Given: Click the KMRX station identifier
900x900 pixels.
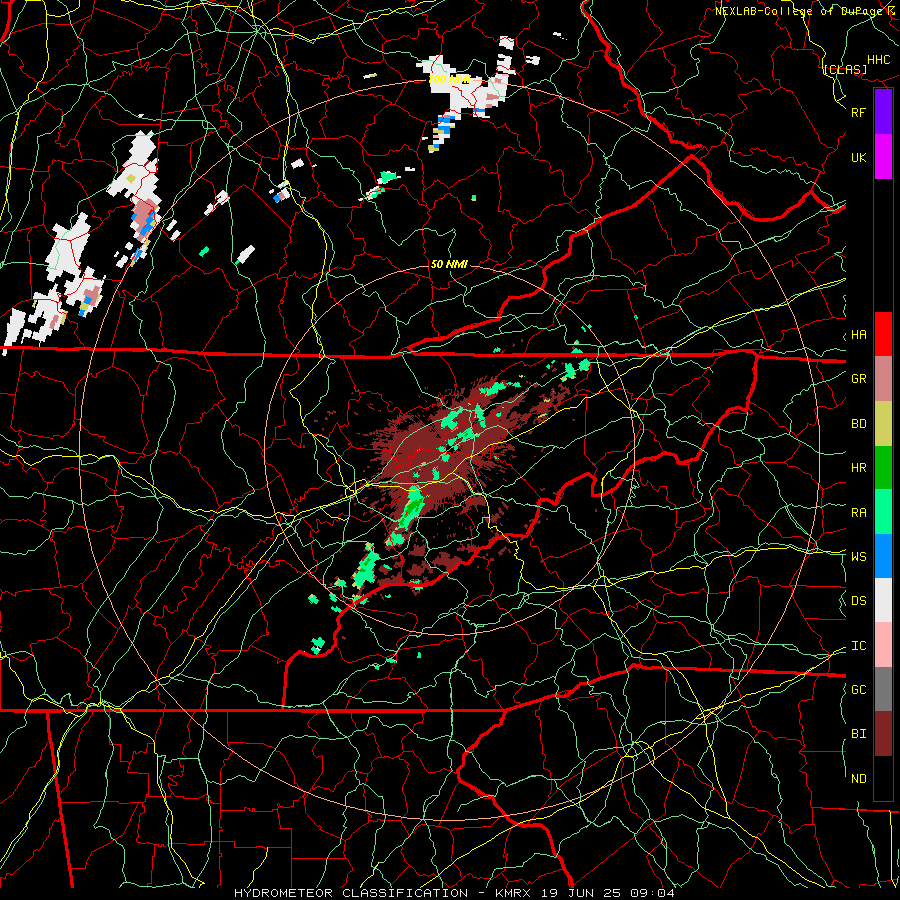Looking at the screenshot, I should pyautogui.click(x=513, y=893).
